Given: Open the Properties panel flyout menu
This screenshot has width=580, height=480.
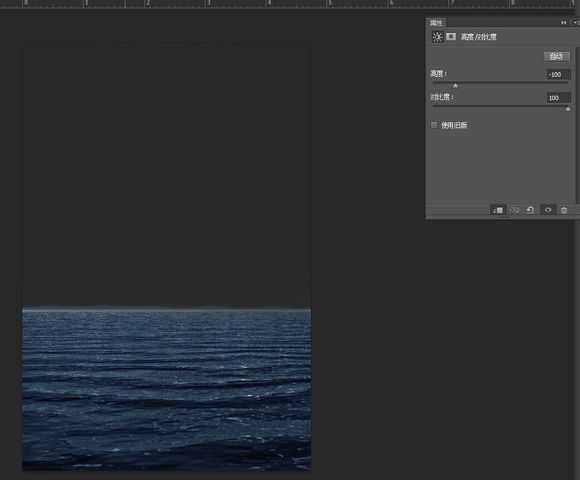Looking at the screenshot, I should coord(576,23).
